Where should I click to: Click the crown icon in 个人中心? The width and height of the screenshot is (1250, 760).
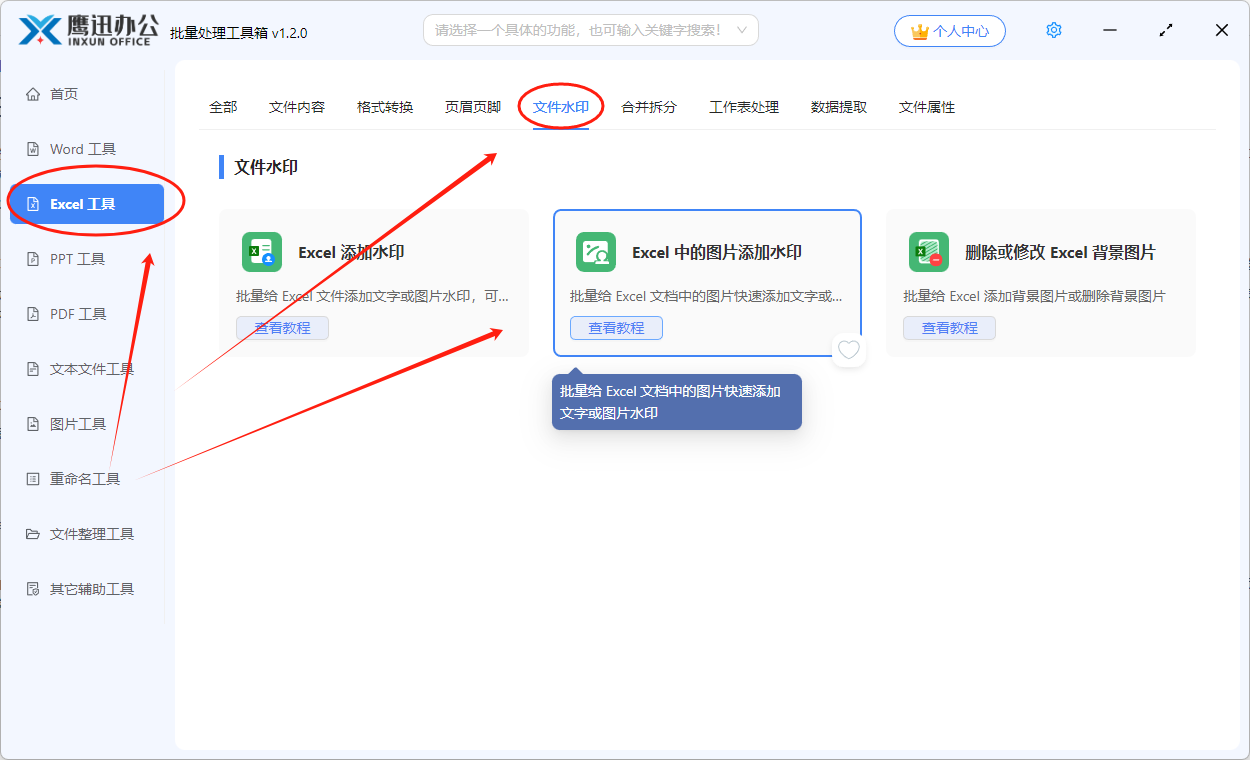tap(919, 31)
